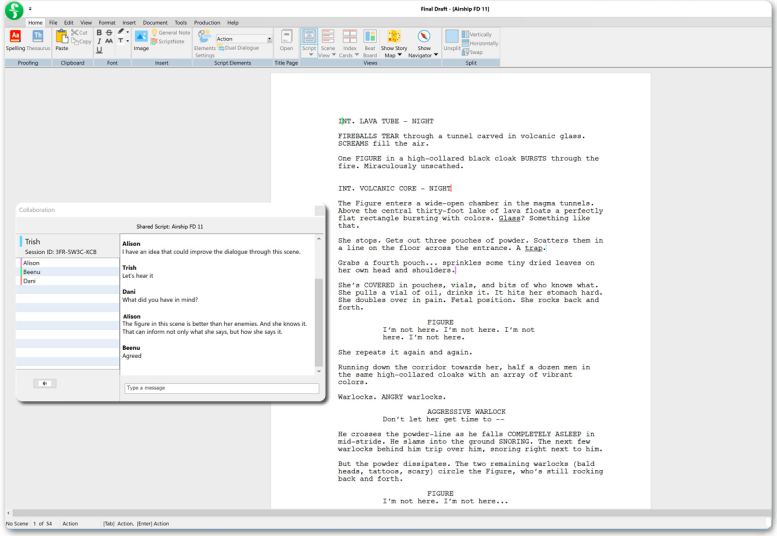Open the Beat Board
This screenshot has height=536, width=777.
pos(370,42)
